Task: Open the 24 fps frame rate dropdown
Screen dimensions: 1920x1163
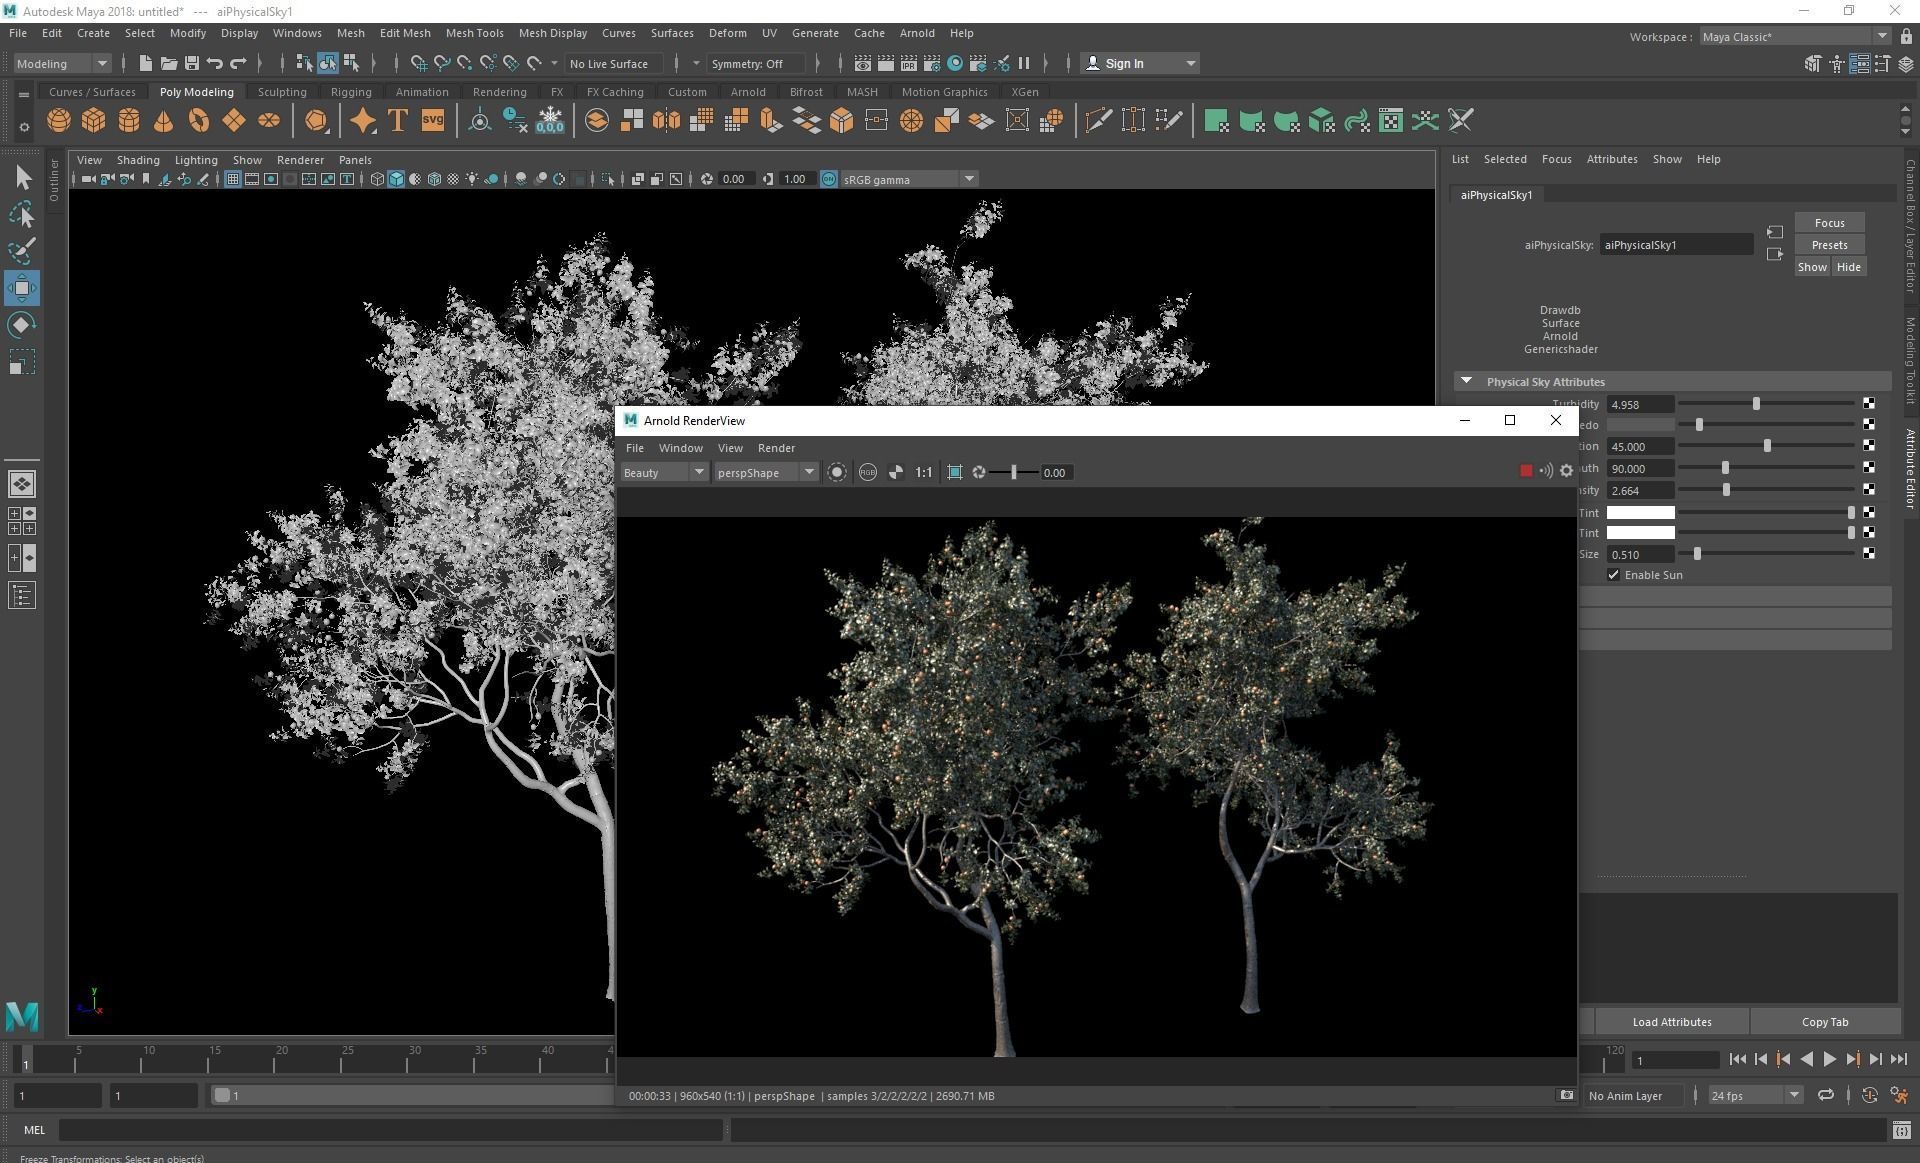Action: [x=1755, y=1095]
